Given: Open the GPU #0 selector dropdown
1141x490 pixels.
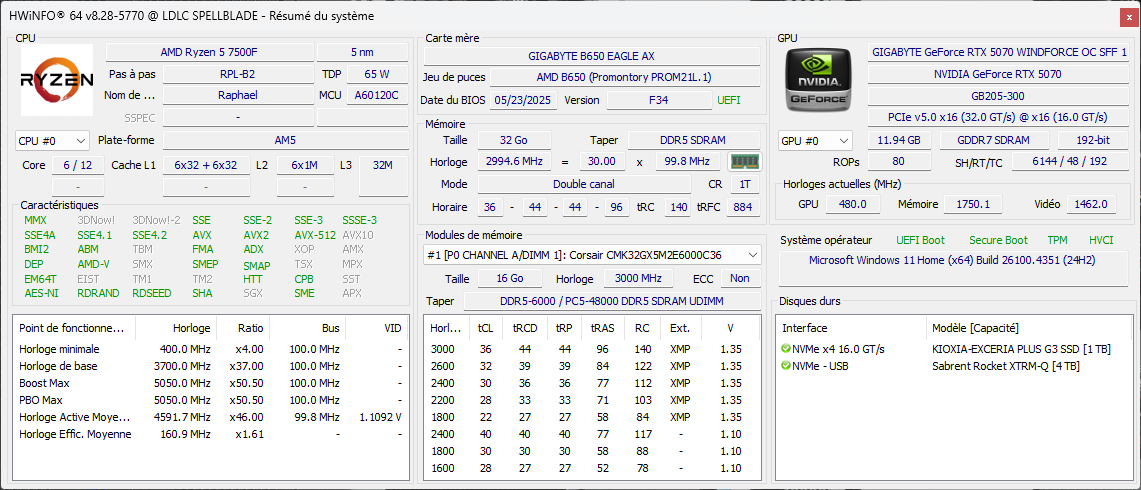Looking at the screenshot, I should pyautogui.click(x=816, y=141).
